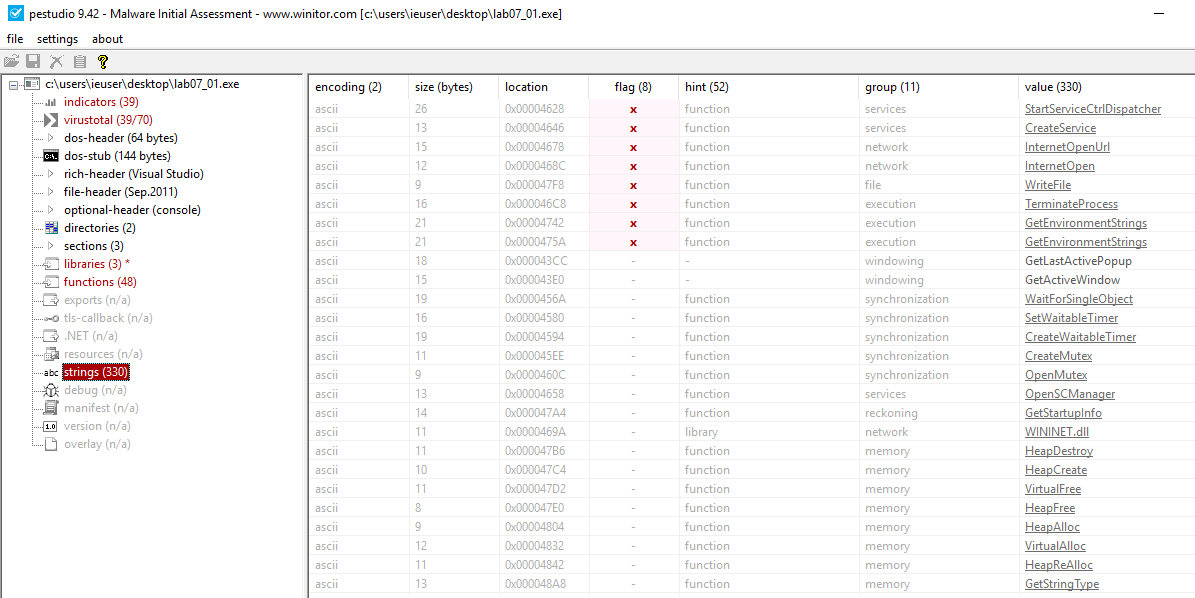Click the yellow question mark help icon
Screen dimensions: 1195x598
[x=102, y=62]
